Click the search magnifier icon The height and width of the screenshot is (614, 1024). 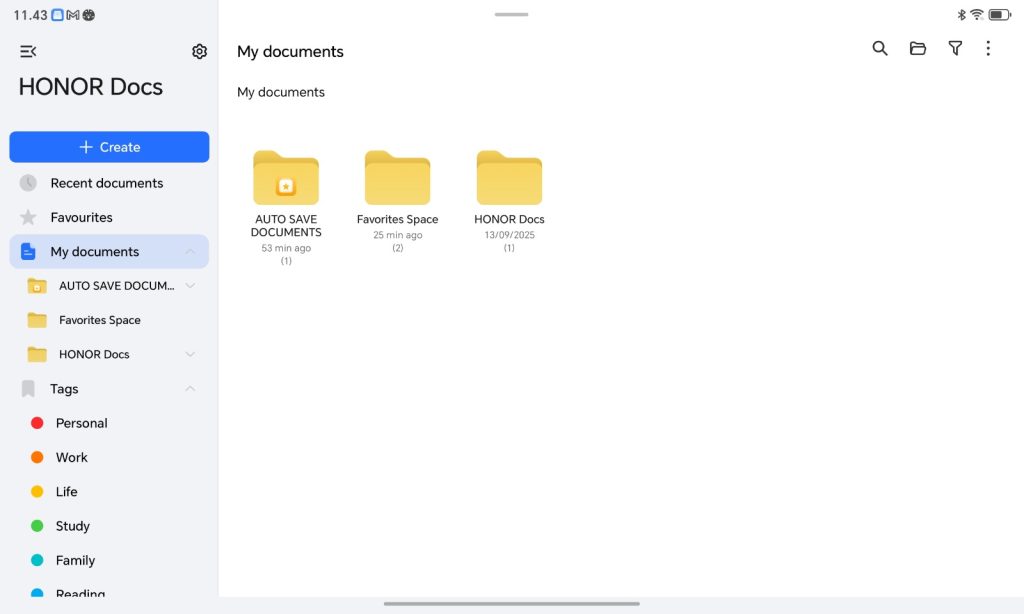[880, 48]
